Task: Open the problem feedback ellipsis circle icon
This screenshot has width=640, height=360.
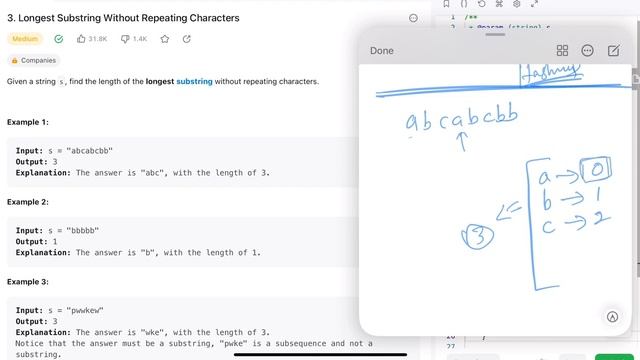Action: [x=413, y=18]
